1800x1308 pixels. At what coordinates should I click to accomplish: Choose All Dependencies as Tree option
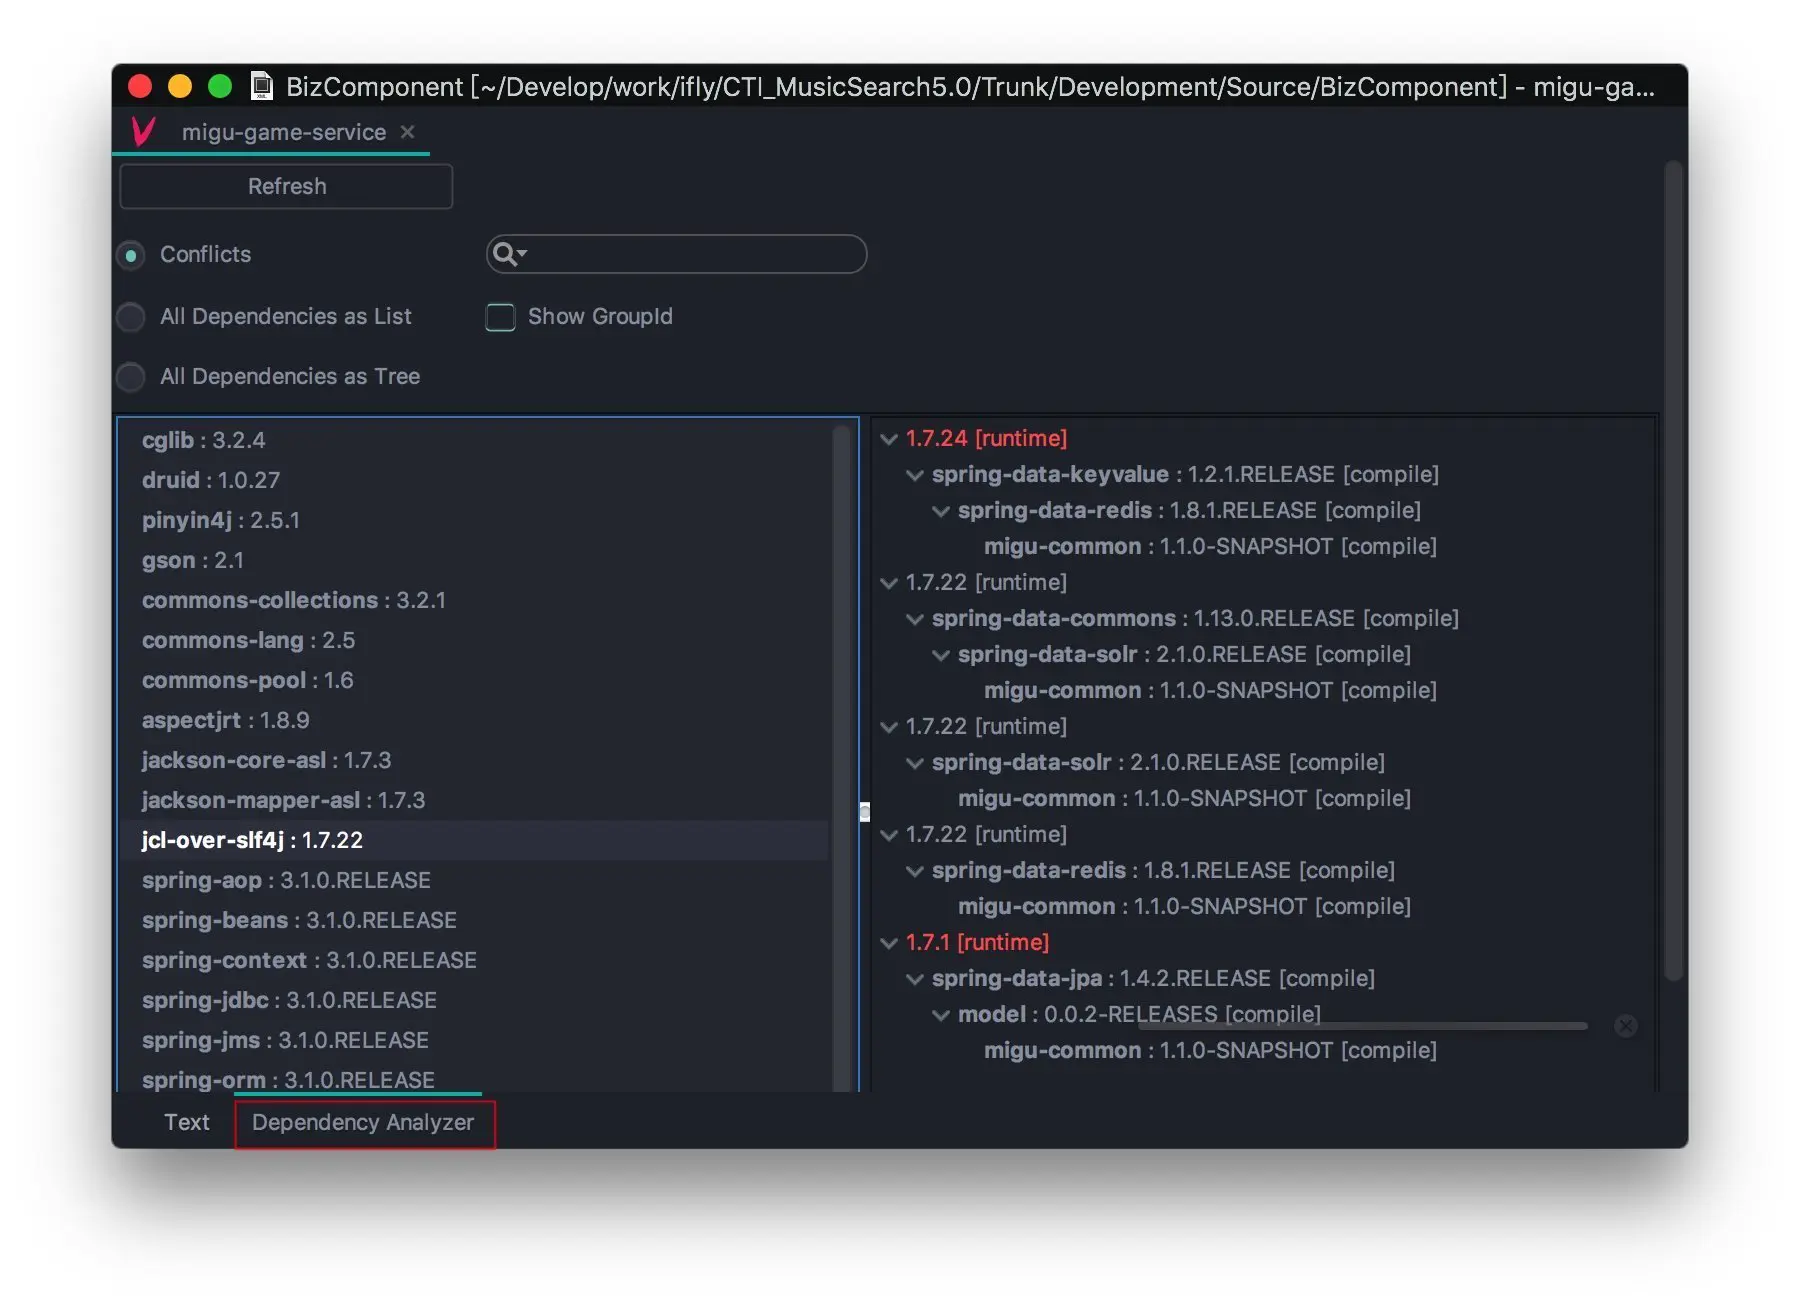point(131,377)
